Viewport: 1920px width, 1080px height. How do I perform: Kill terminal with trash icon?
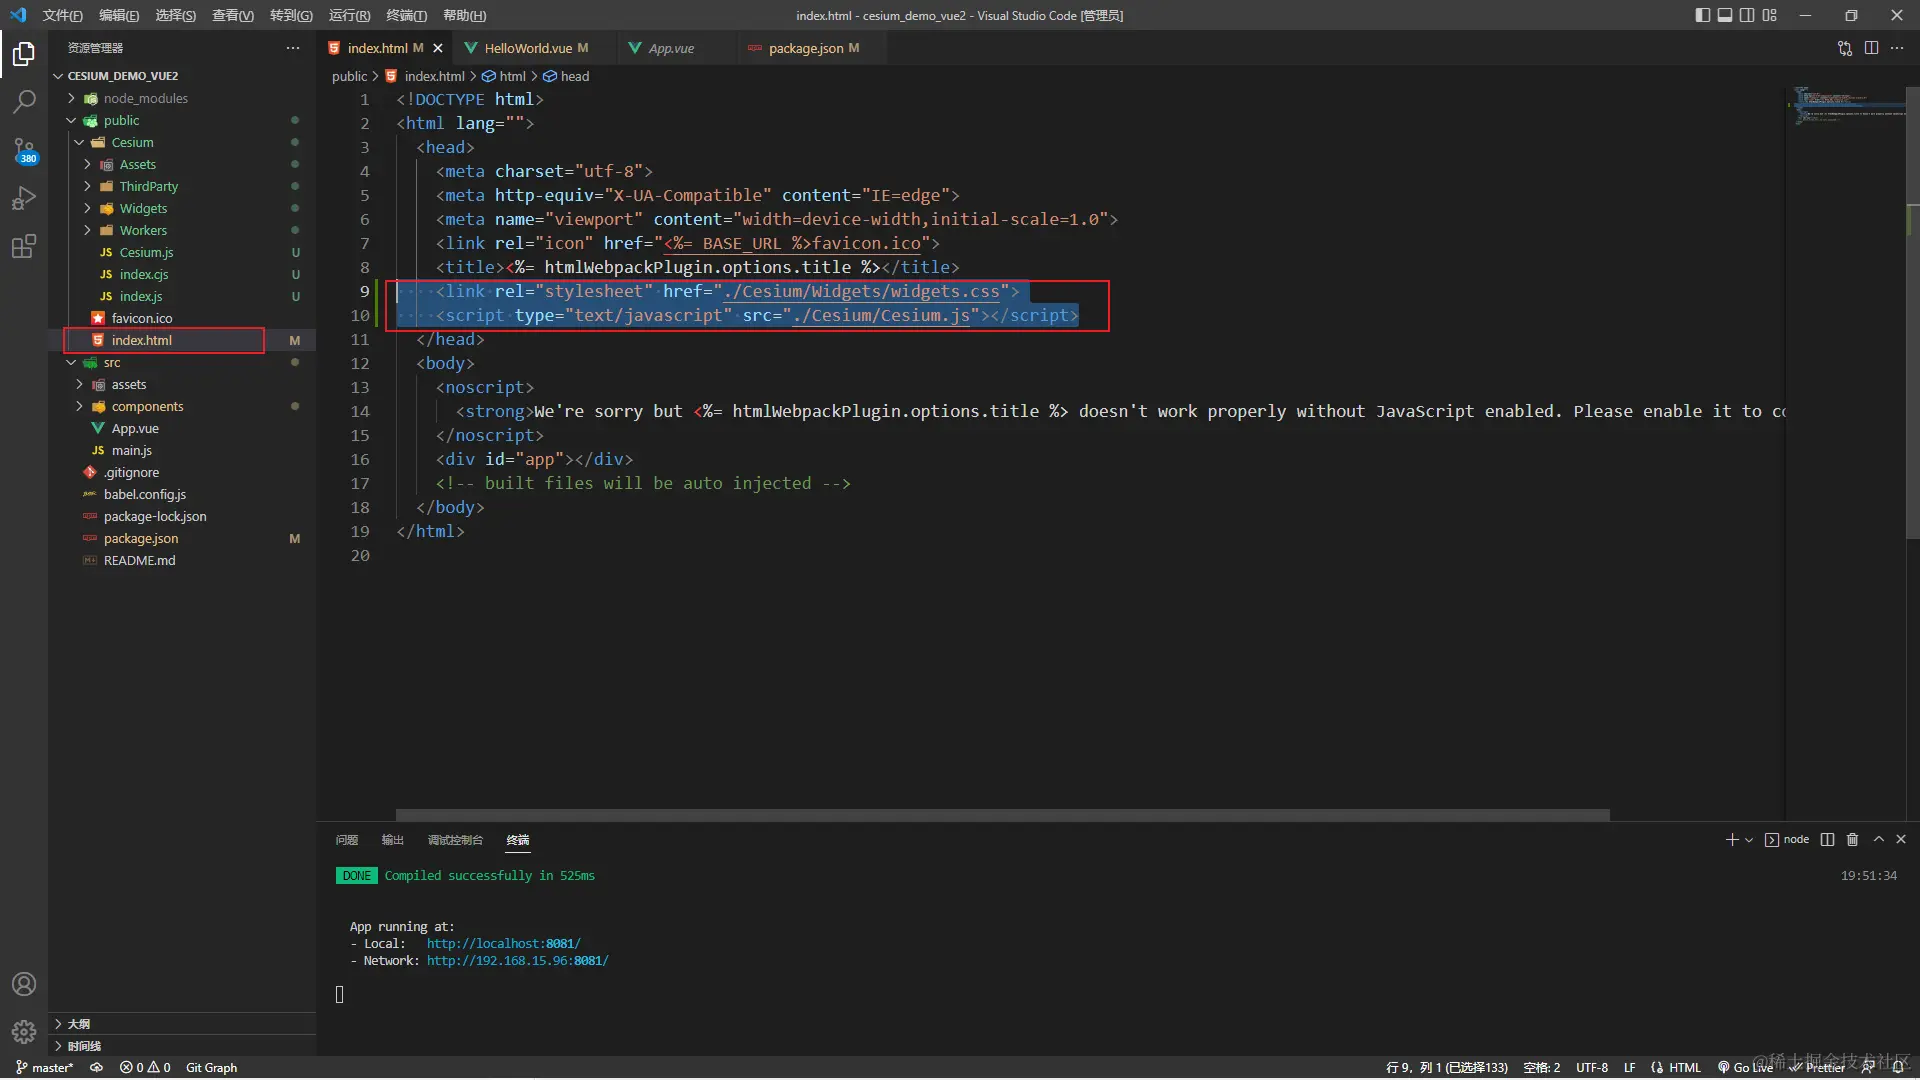click(1852, 840)
